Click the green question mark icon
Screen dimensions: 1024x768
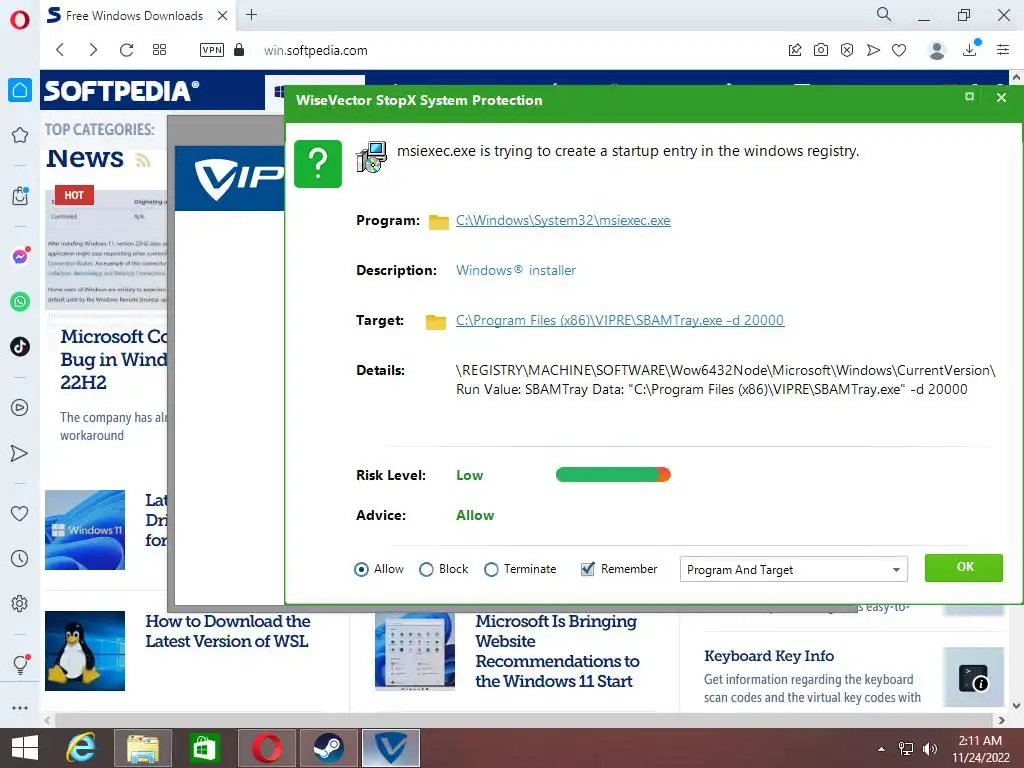click(x=318, y=164)
